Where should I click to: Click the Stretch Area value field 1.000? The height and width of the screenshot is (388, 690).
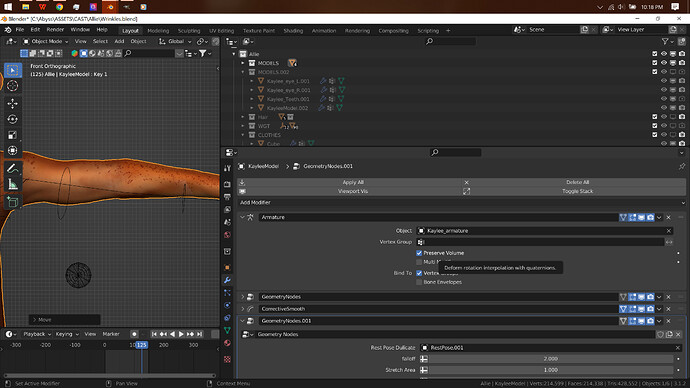(x=551, y=370)
